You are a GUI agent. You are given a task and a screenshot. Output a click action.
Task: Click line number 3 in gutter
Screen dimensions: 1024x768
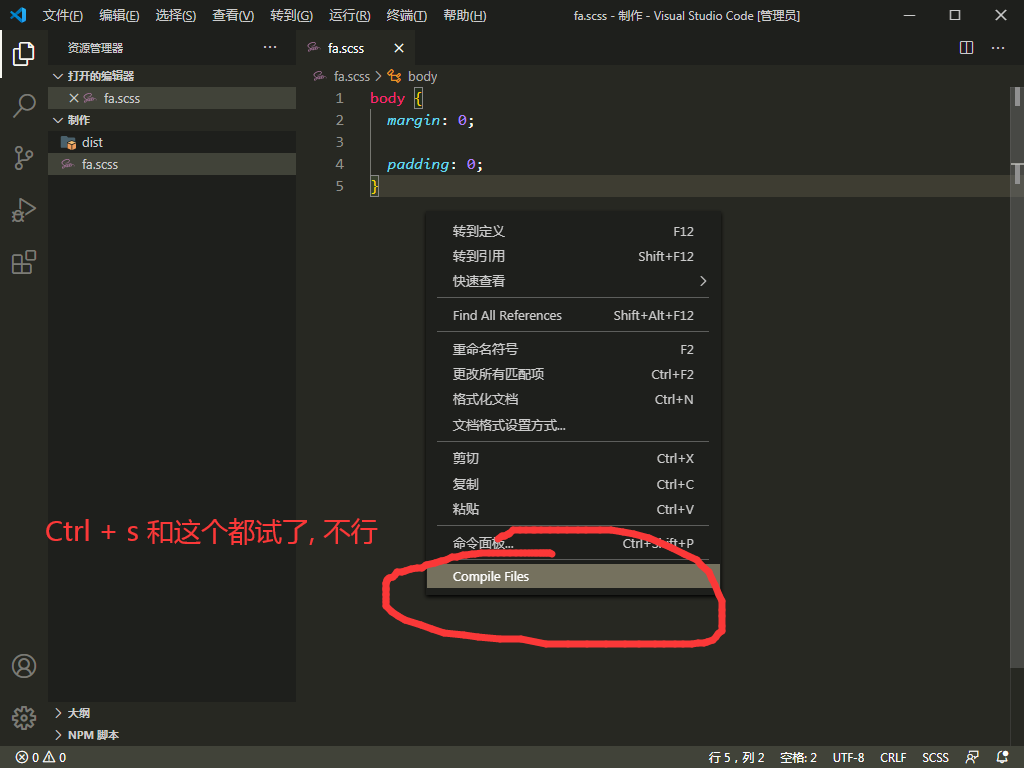[339, 142]
